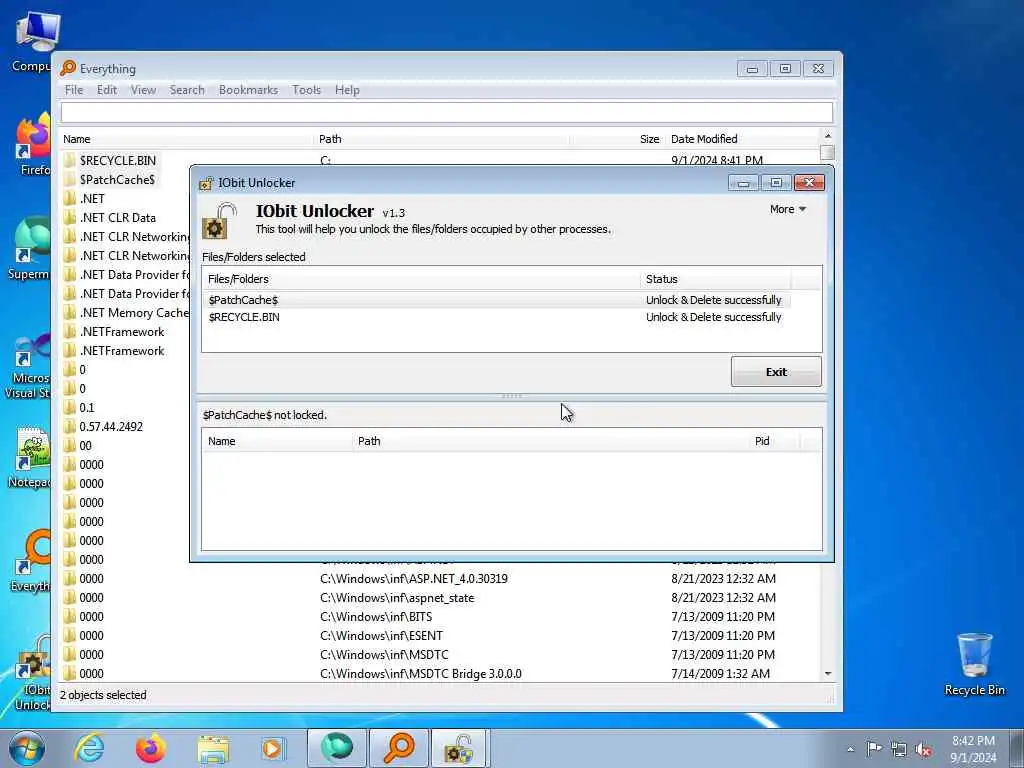
Task: Open the Help menu in Everything
Action: [x=347, y=89]
